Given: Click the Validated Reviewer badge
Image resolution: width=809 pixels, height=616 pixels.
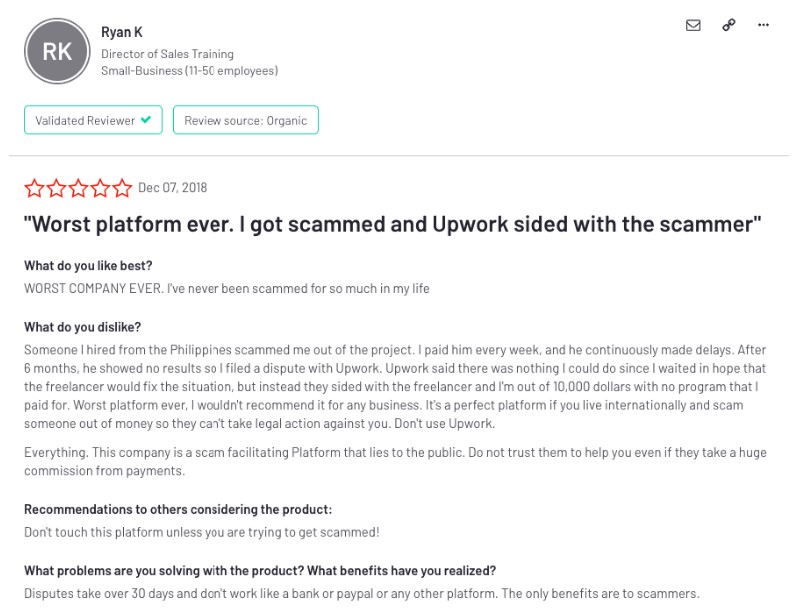Looking at the screenshot, I should click(93, 120).
